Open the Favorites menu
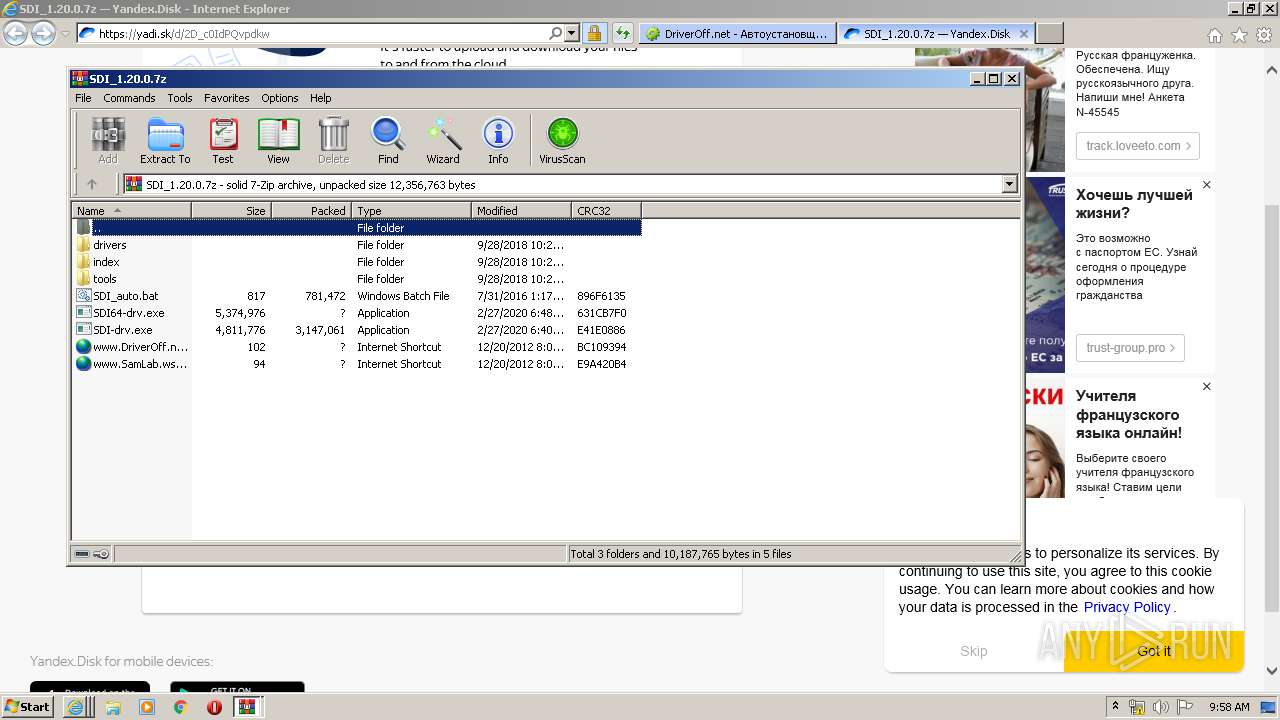 coord(227,98)
